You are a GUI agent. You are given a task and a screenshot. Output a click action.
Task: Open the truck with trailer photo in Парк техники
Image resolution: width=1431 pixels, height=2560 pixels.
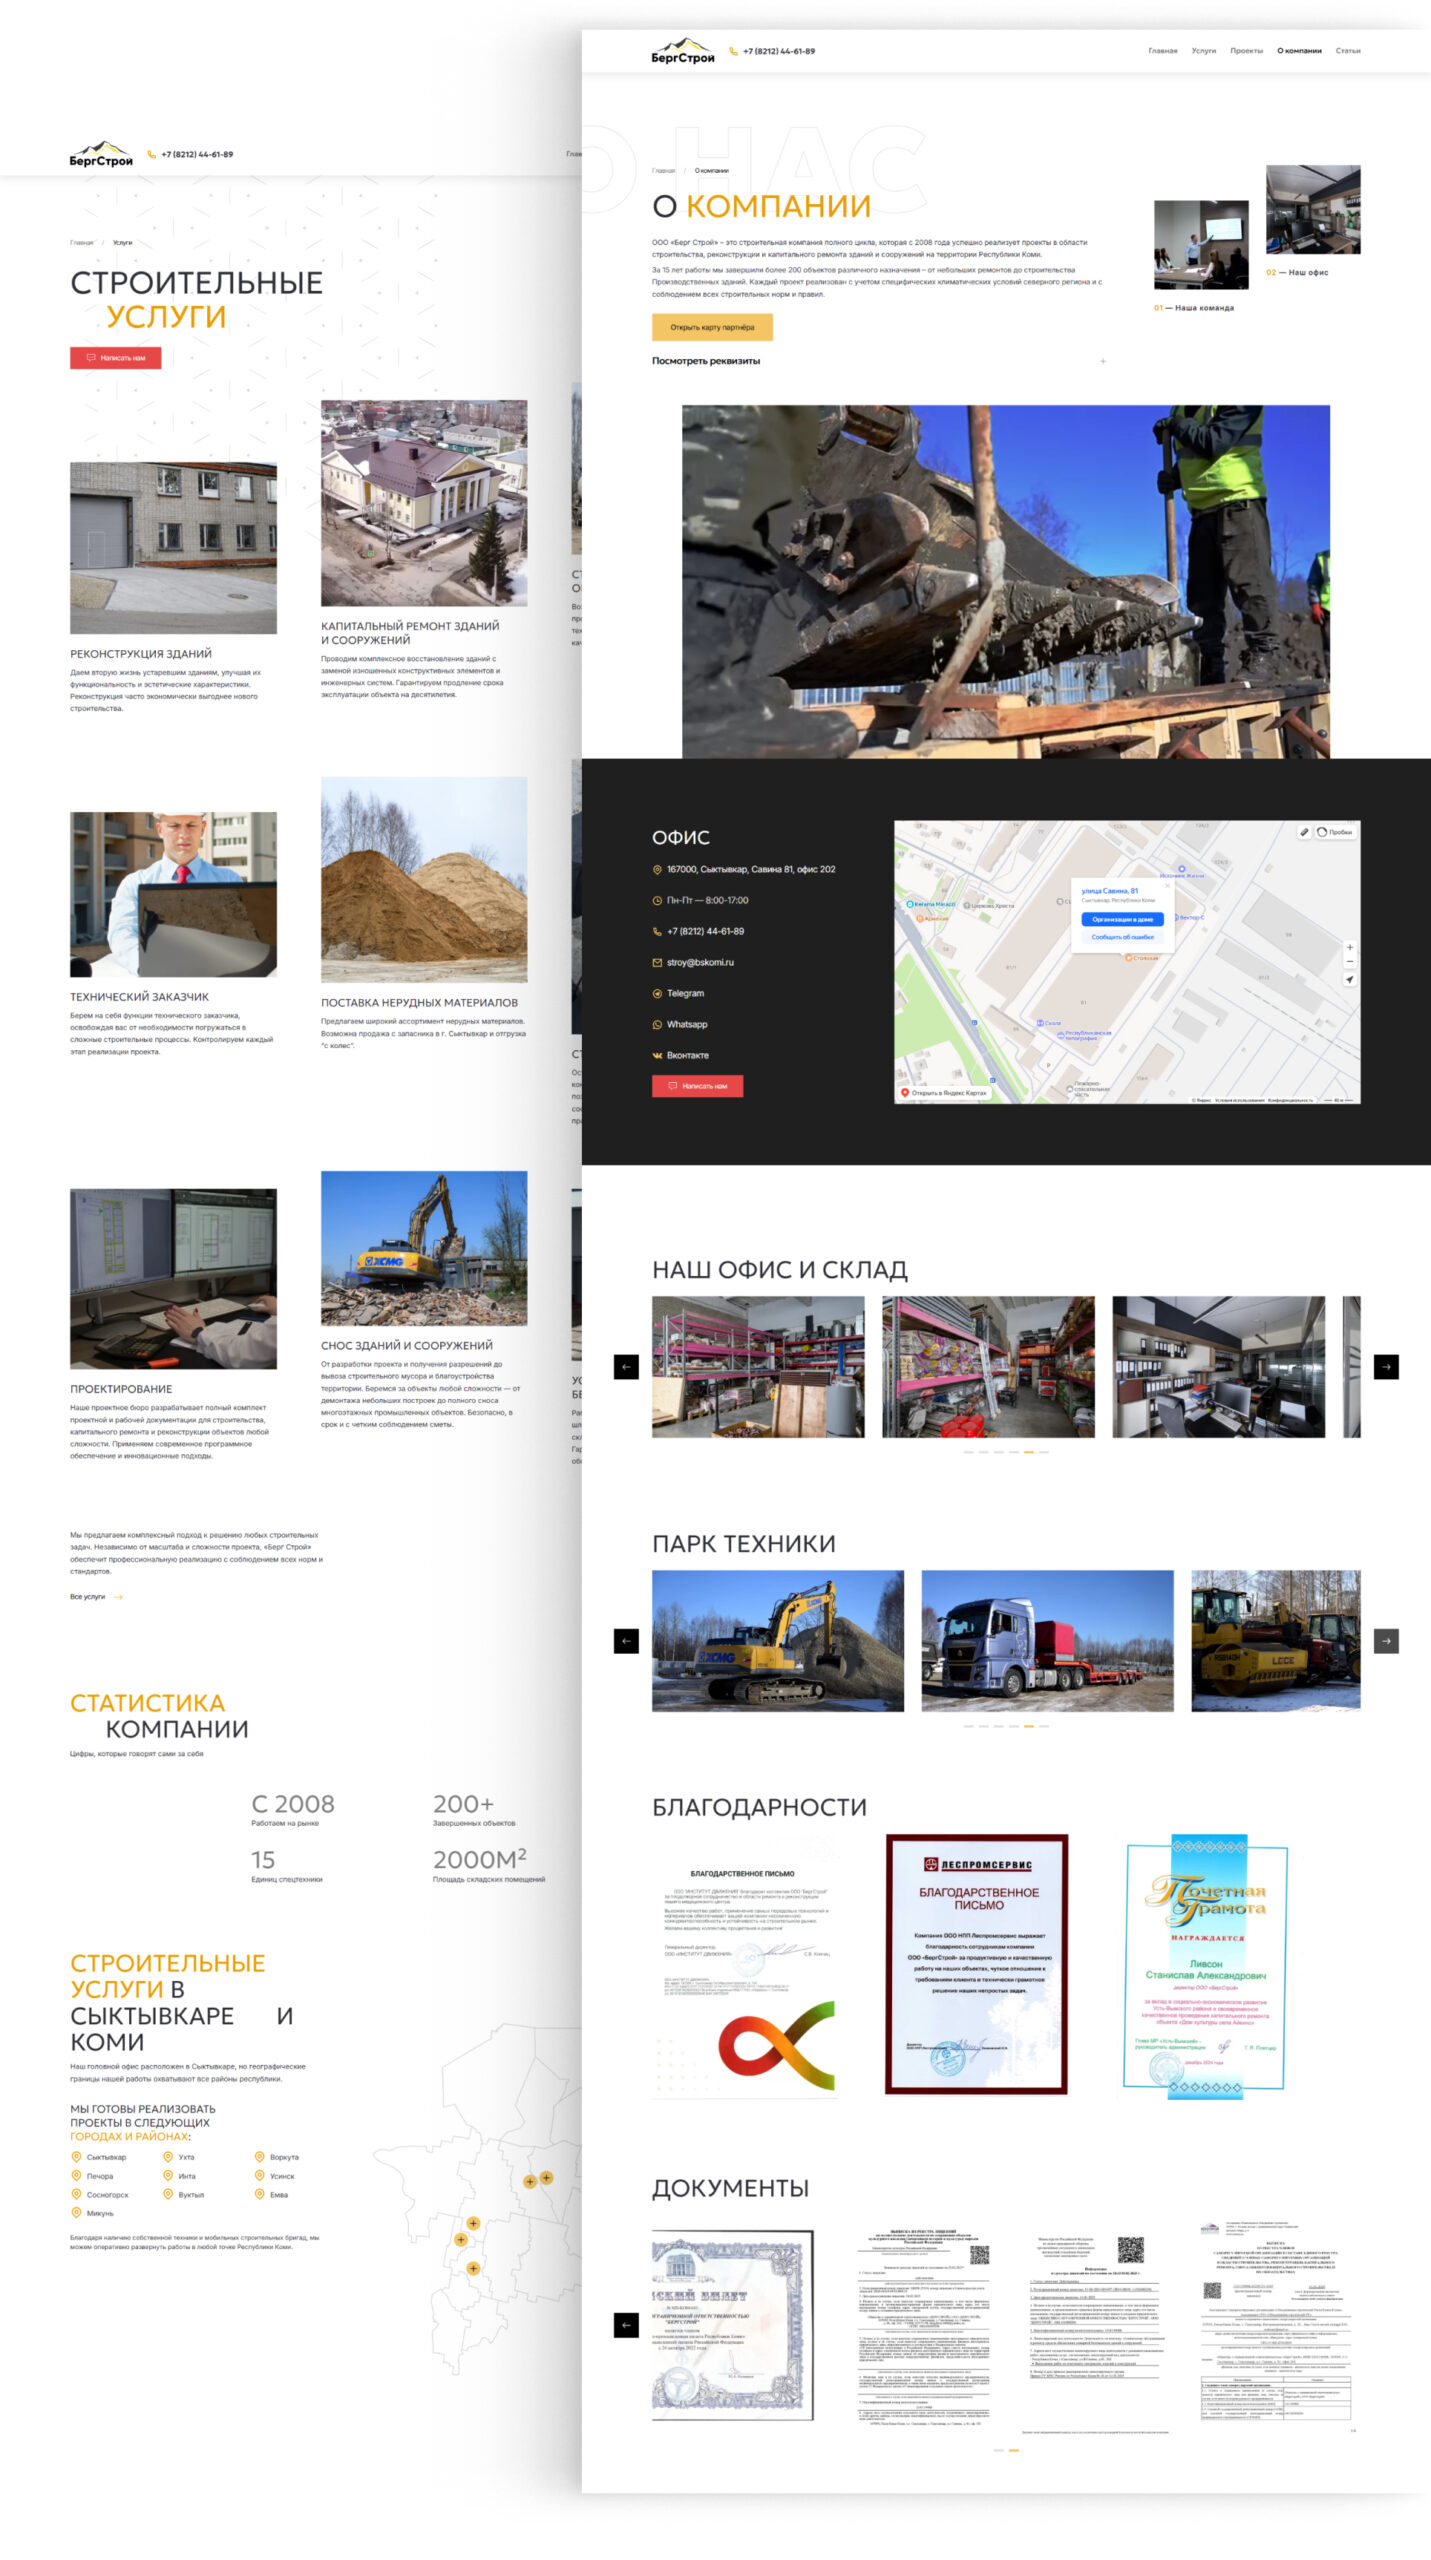click(1047, 1641)
